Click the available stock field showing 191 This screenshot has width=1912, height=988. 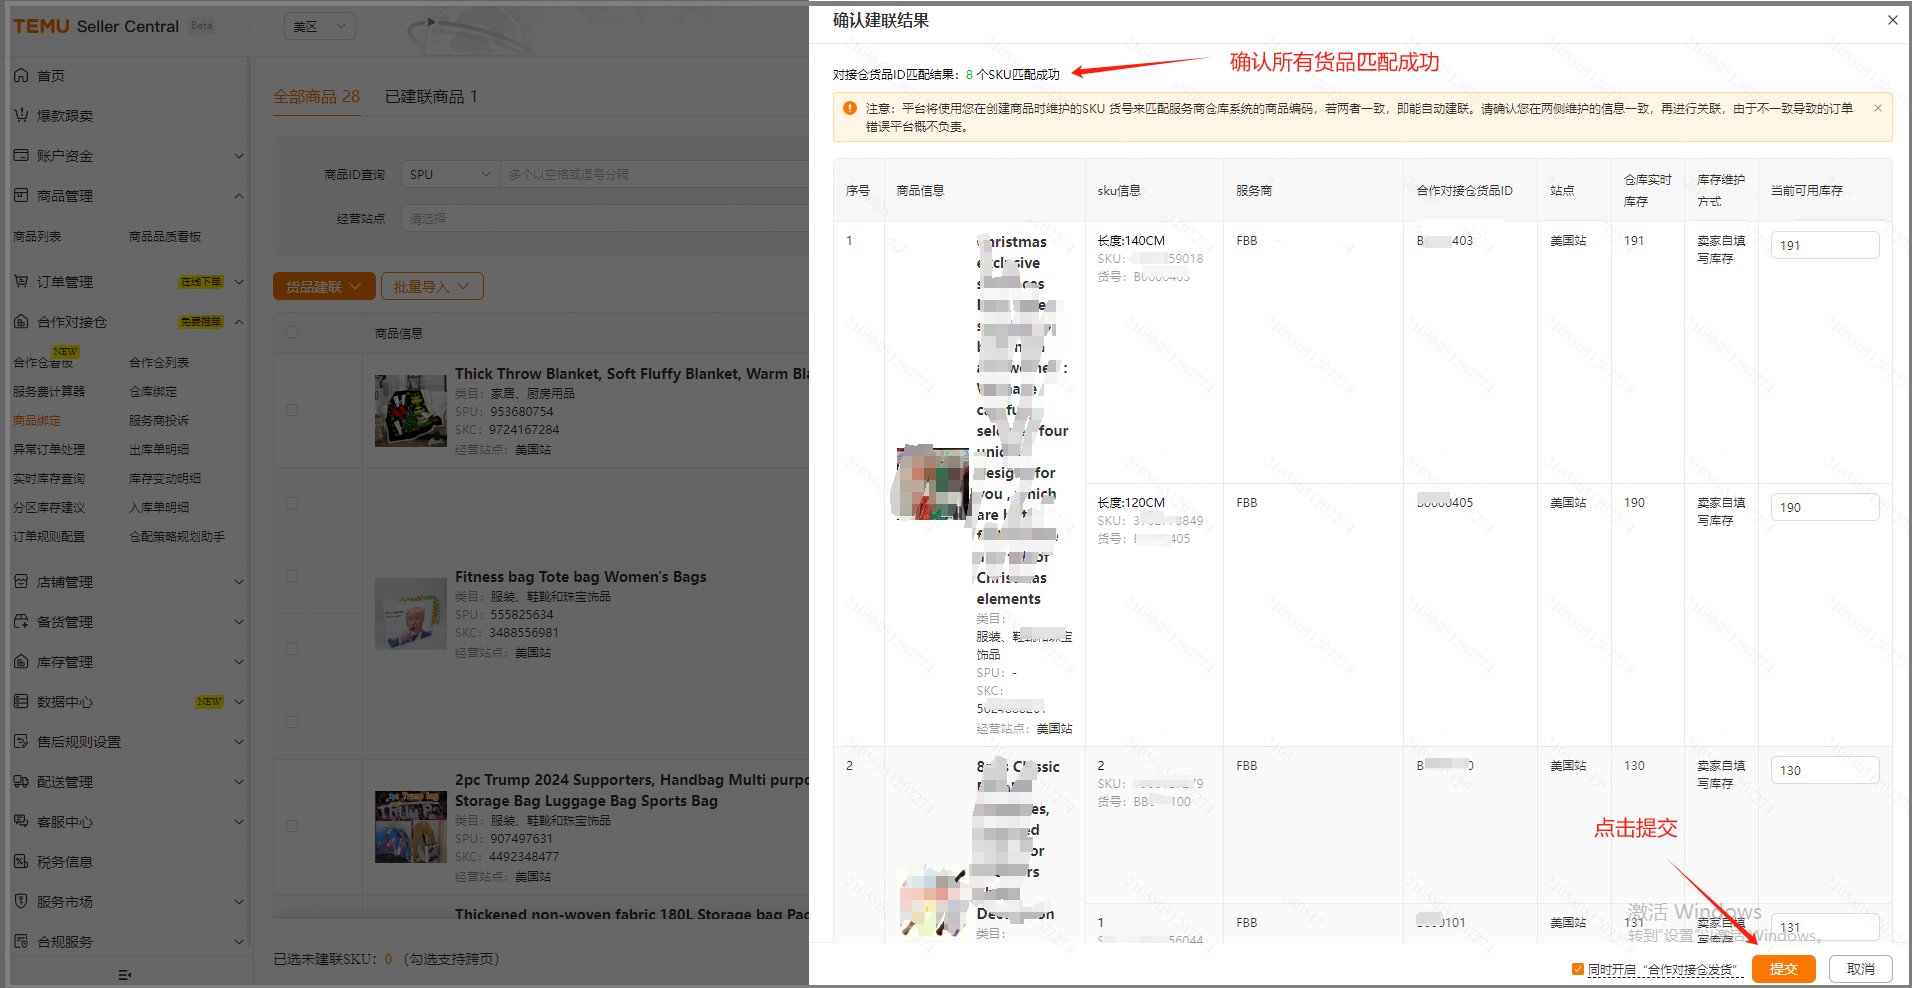1824,246
